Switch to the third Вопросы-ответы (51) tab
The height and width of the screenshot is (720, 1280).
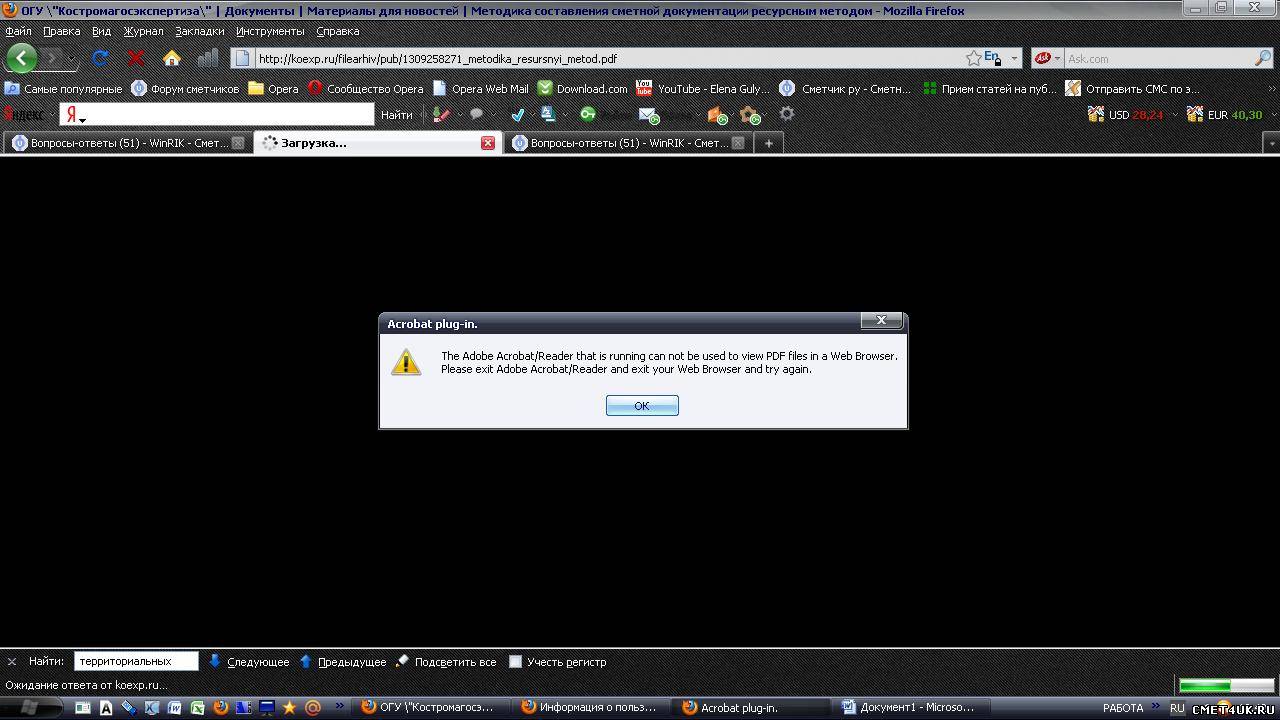(627, 143)
